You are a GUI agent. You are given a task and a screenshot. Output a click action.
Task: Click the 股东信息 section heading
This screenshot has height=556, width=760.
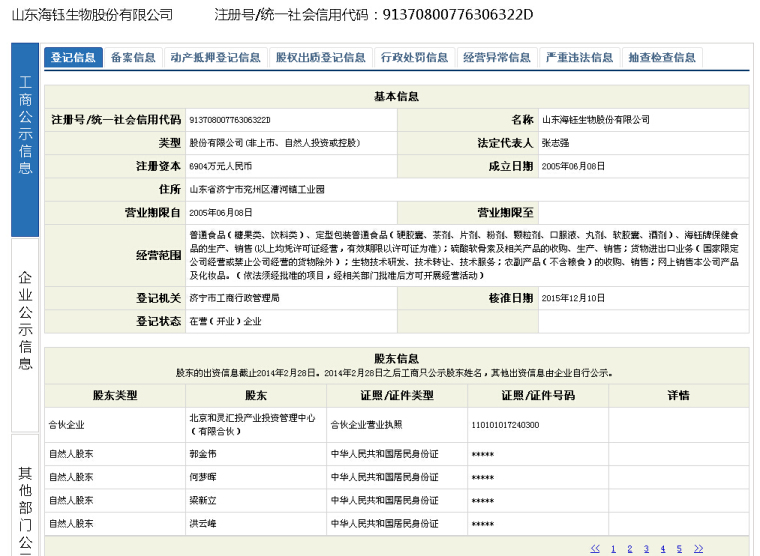tap(396, 359)
